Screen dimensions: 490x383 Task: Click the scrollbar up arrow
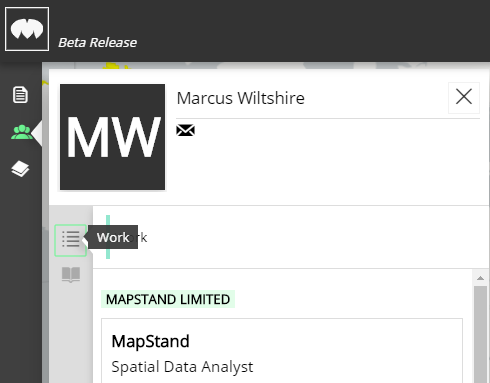point(480,278)
